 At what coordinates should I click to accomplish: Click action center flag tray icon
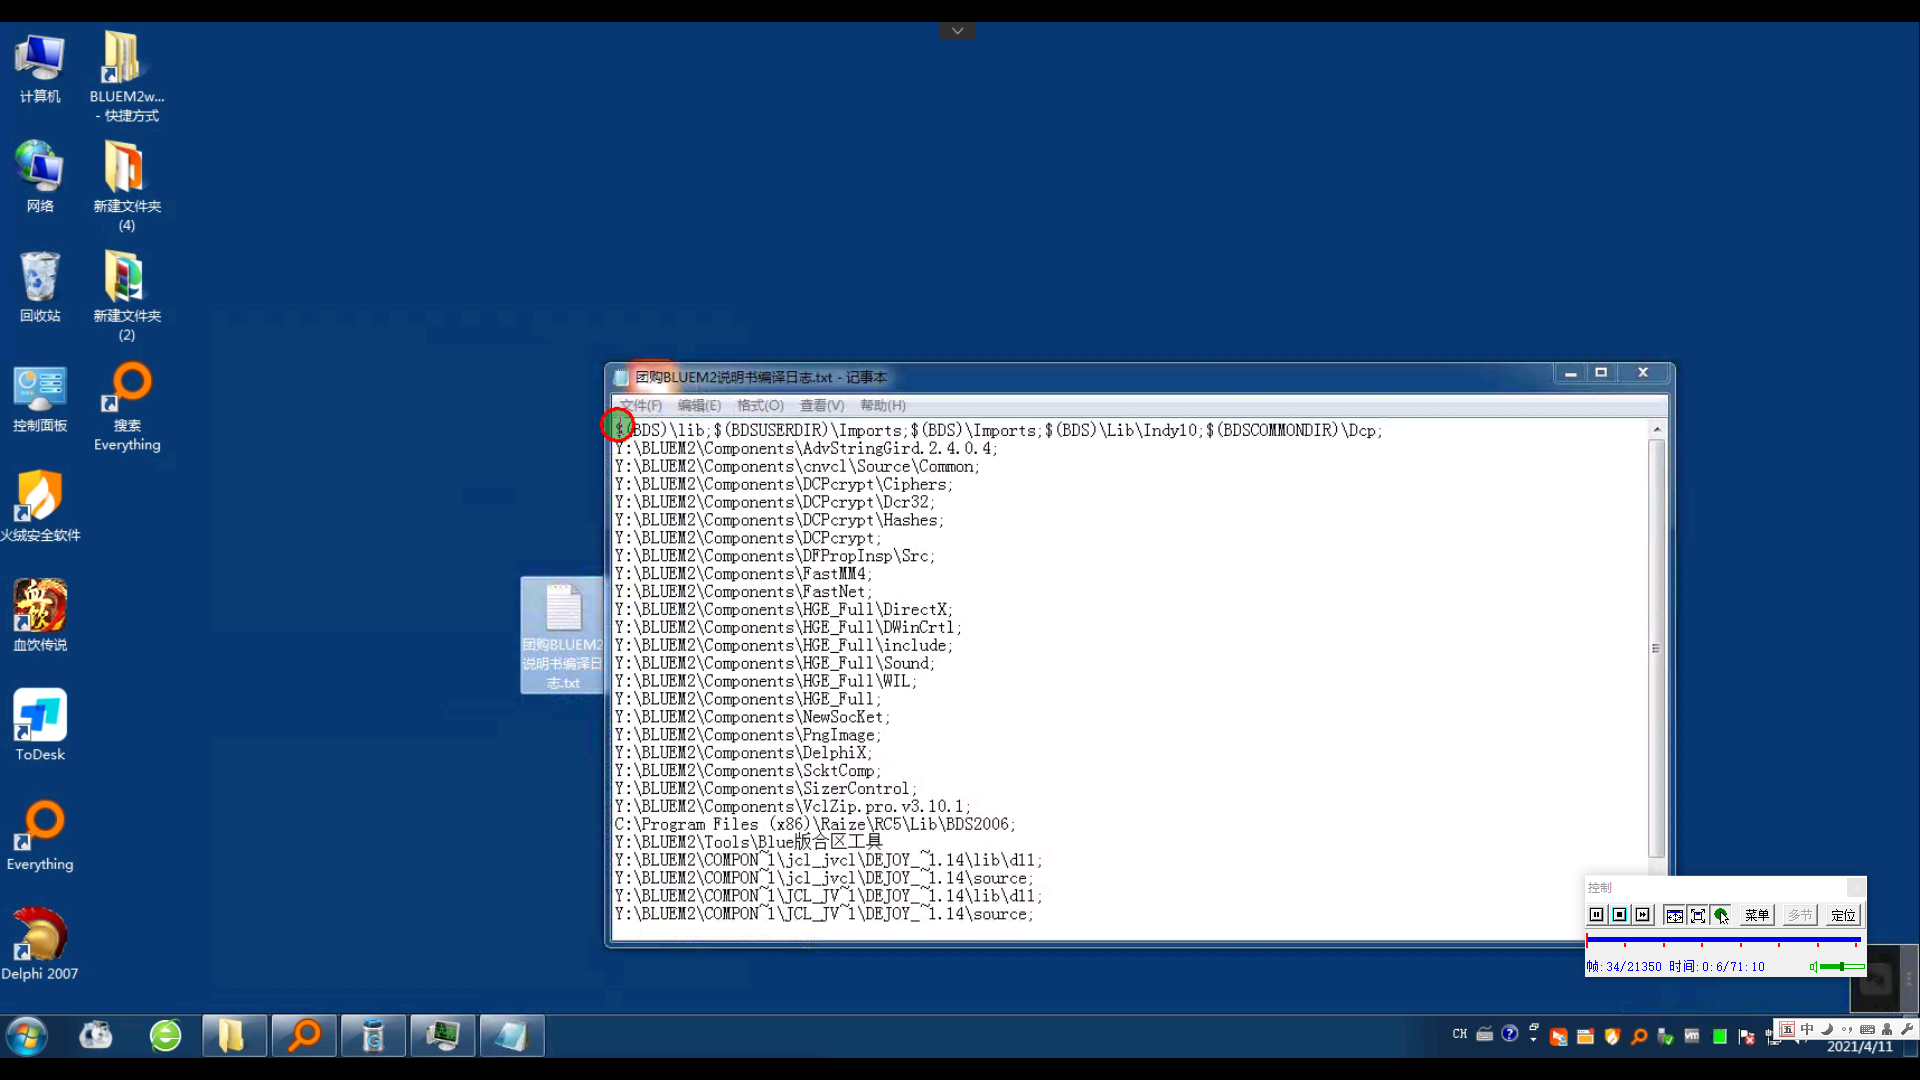click(1746, 1036)
